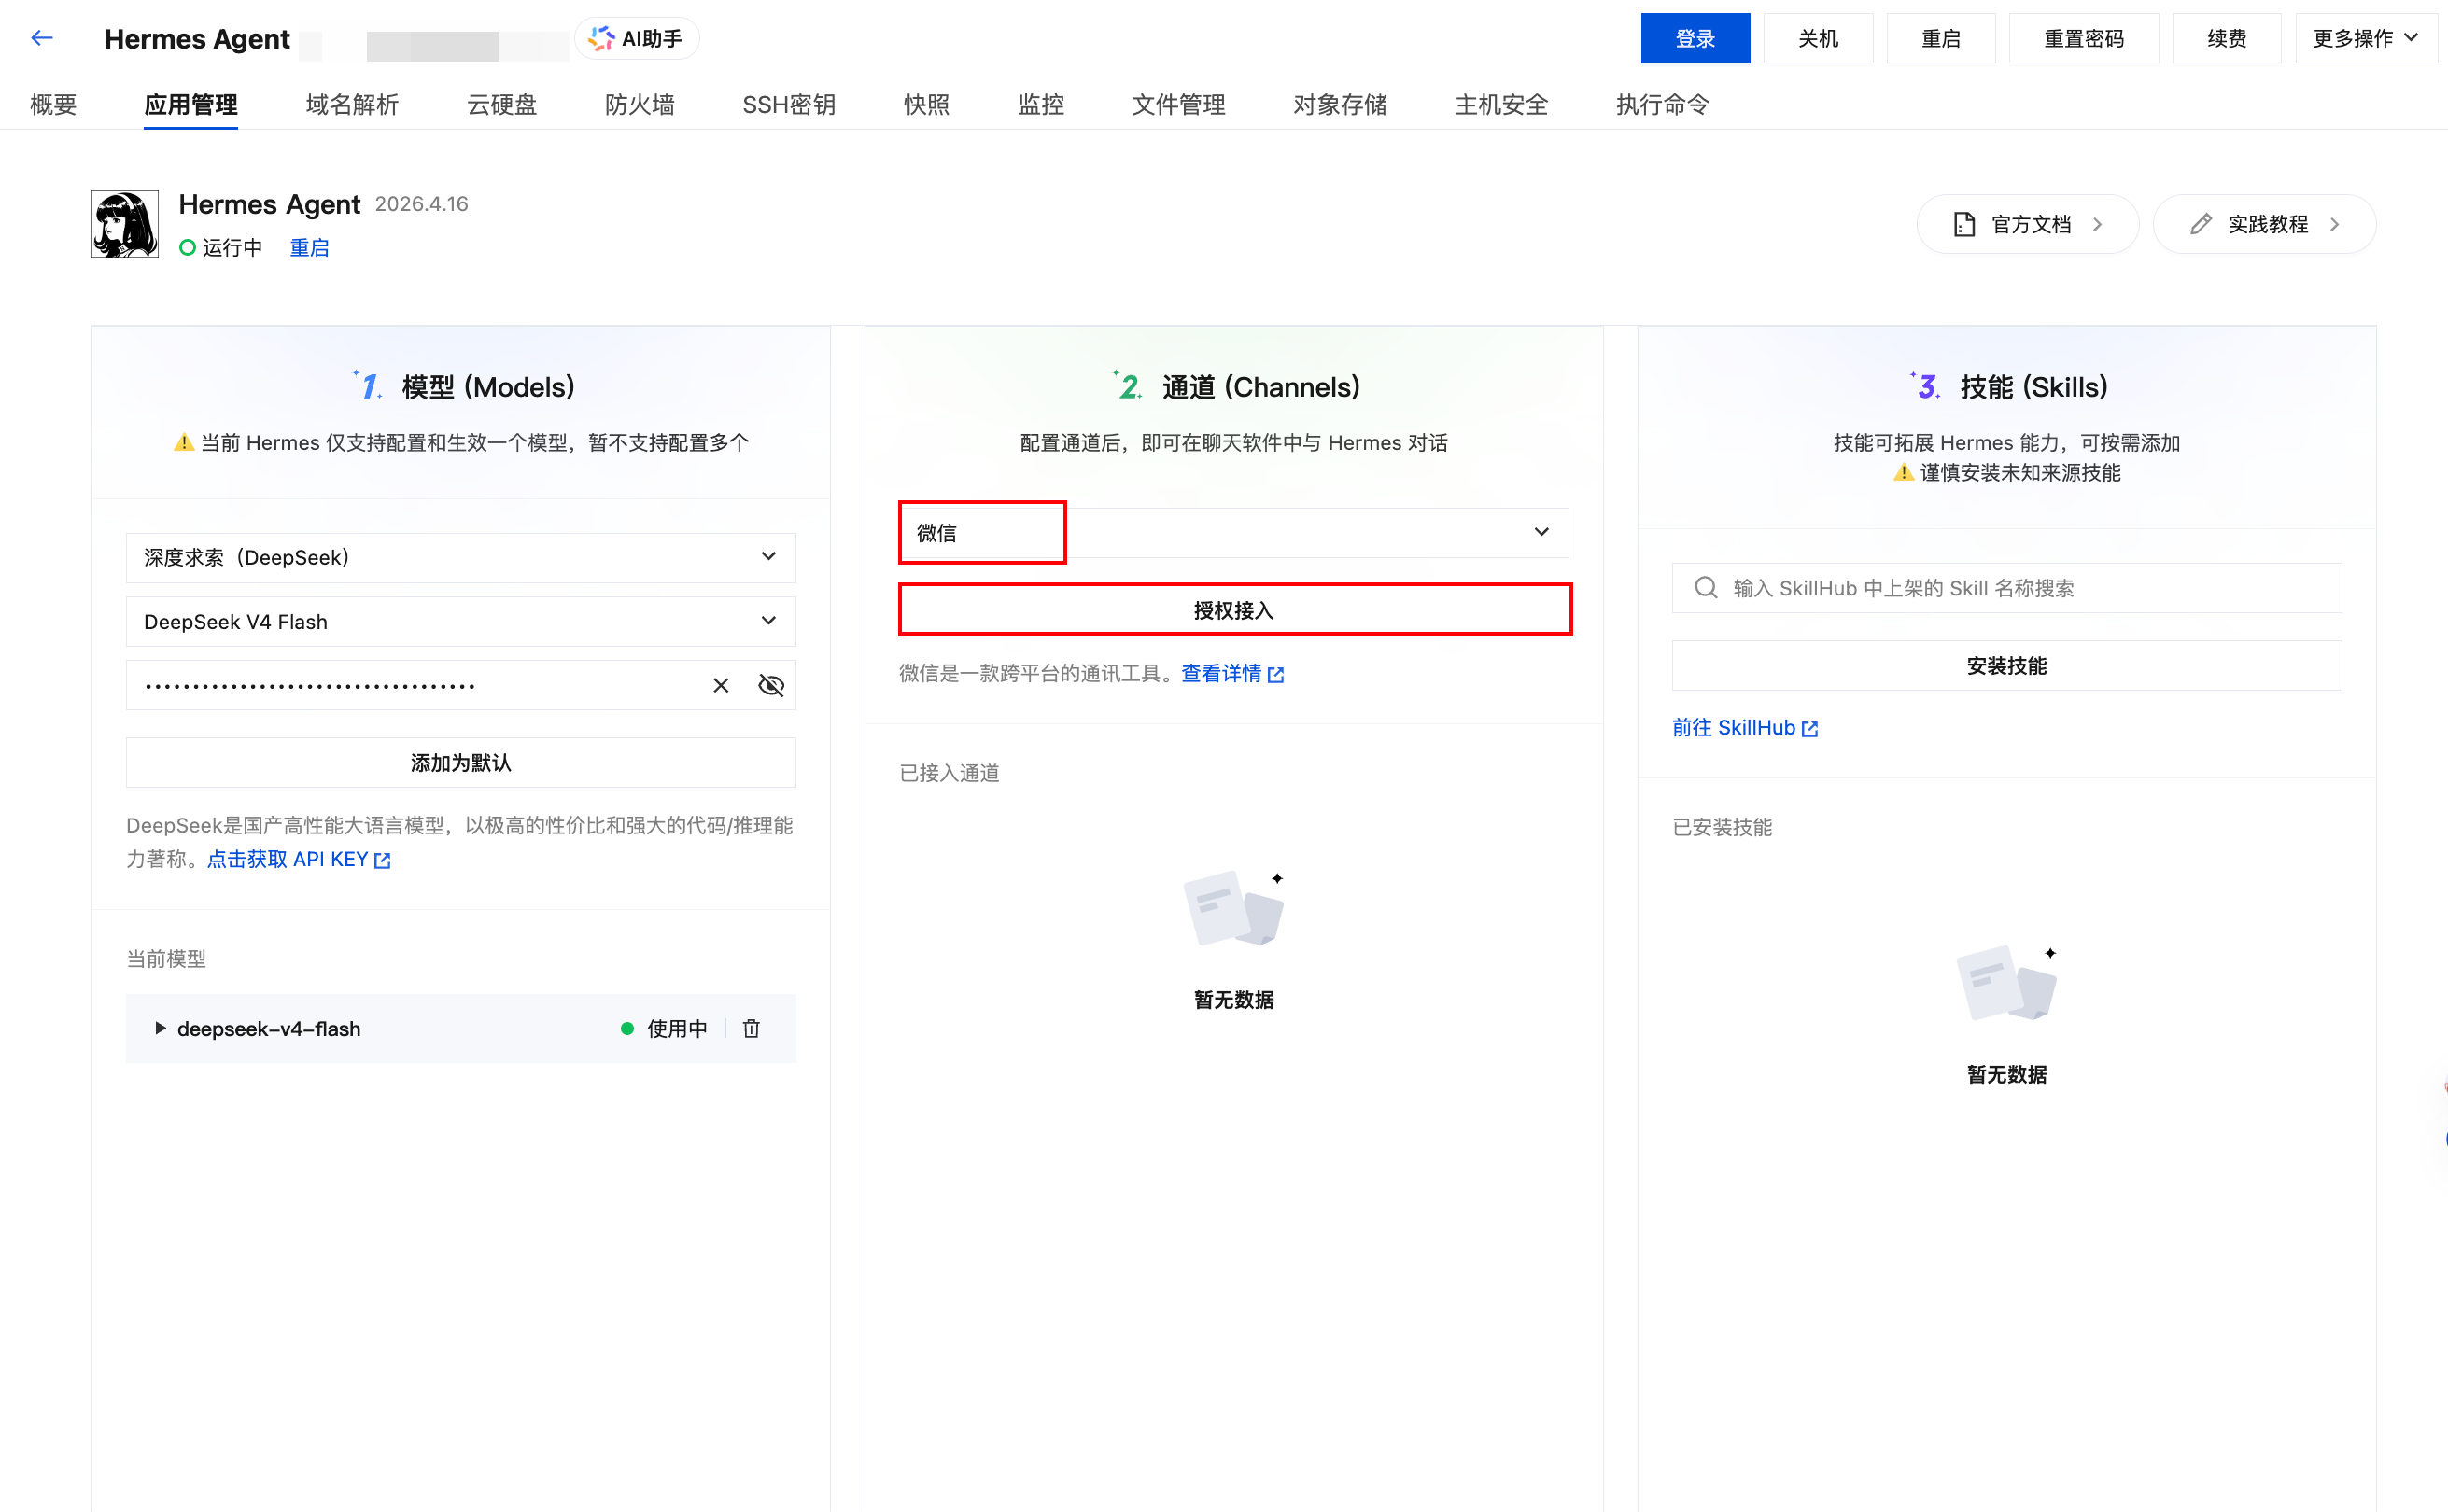Switch to 概要 tab
The width and height of the screenshot is (2448, 1512).
click(x=53, y=104)
